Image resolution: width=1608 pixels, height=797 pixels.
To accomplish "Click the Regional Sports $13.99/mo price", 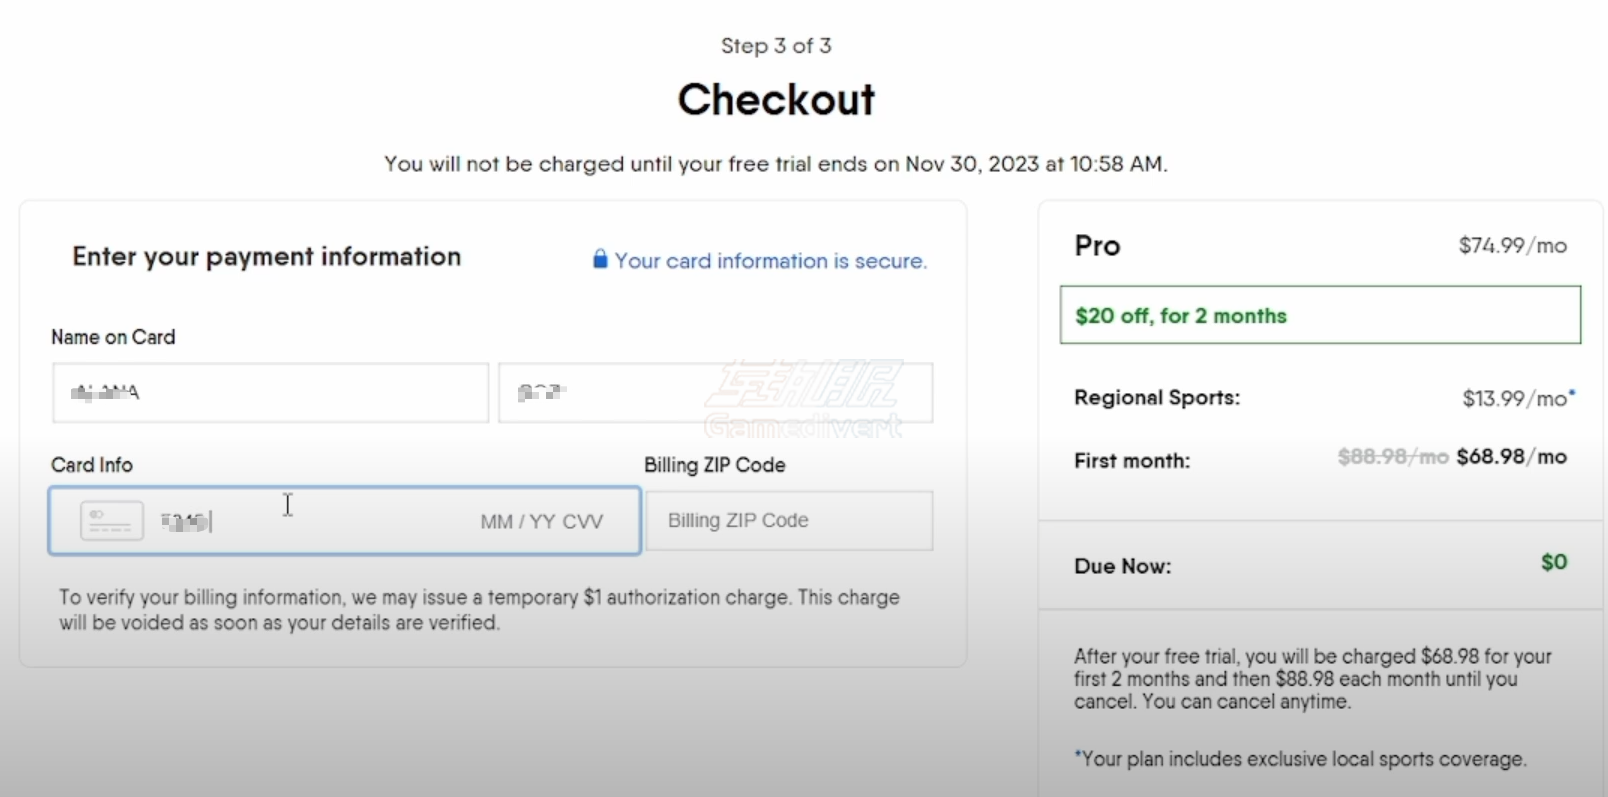I will (1514, 398).
